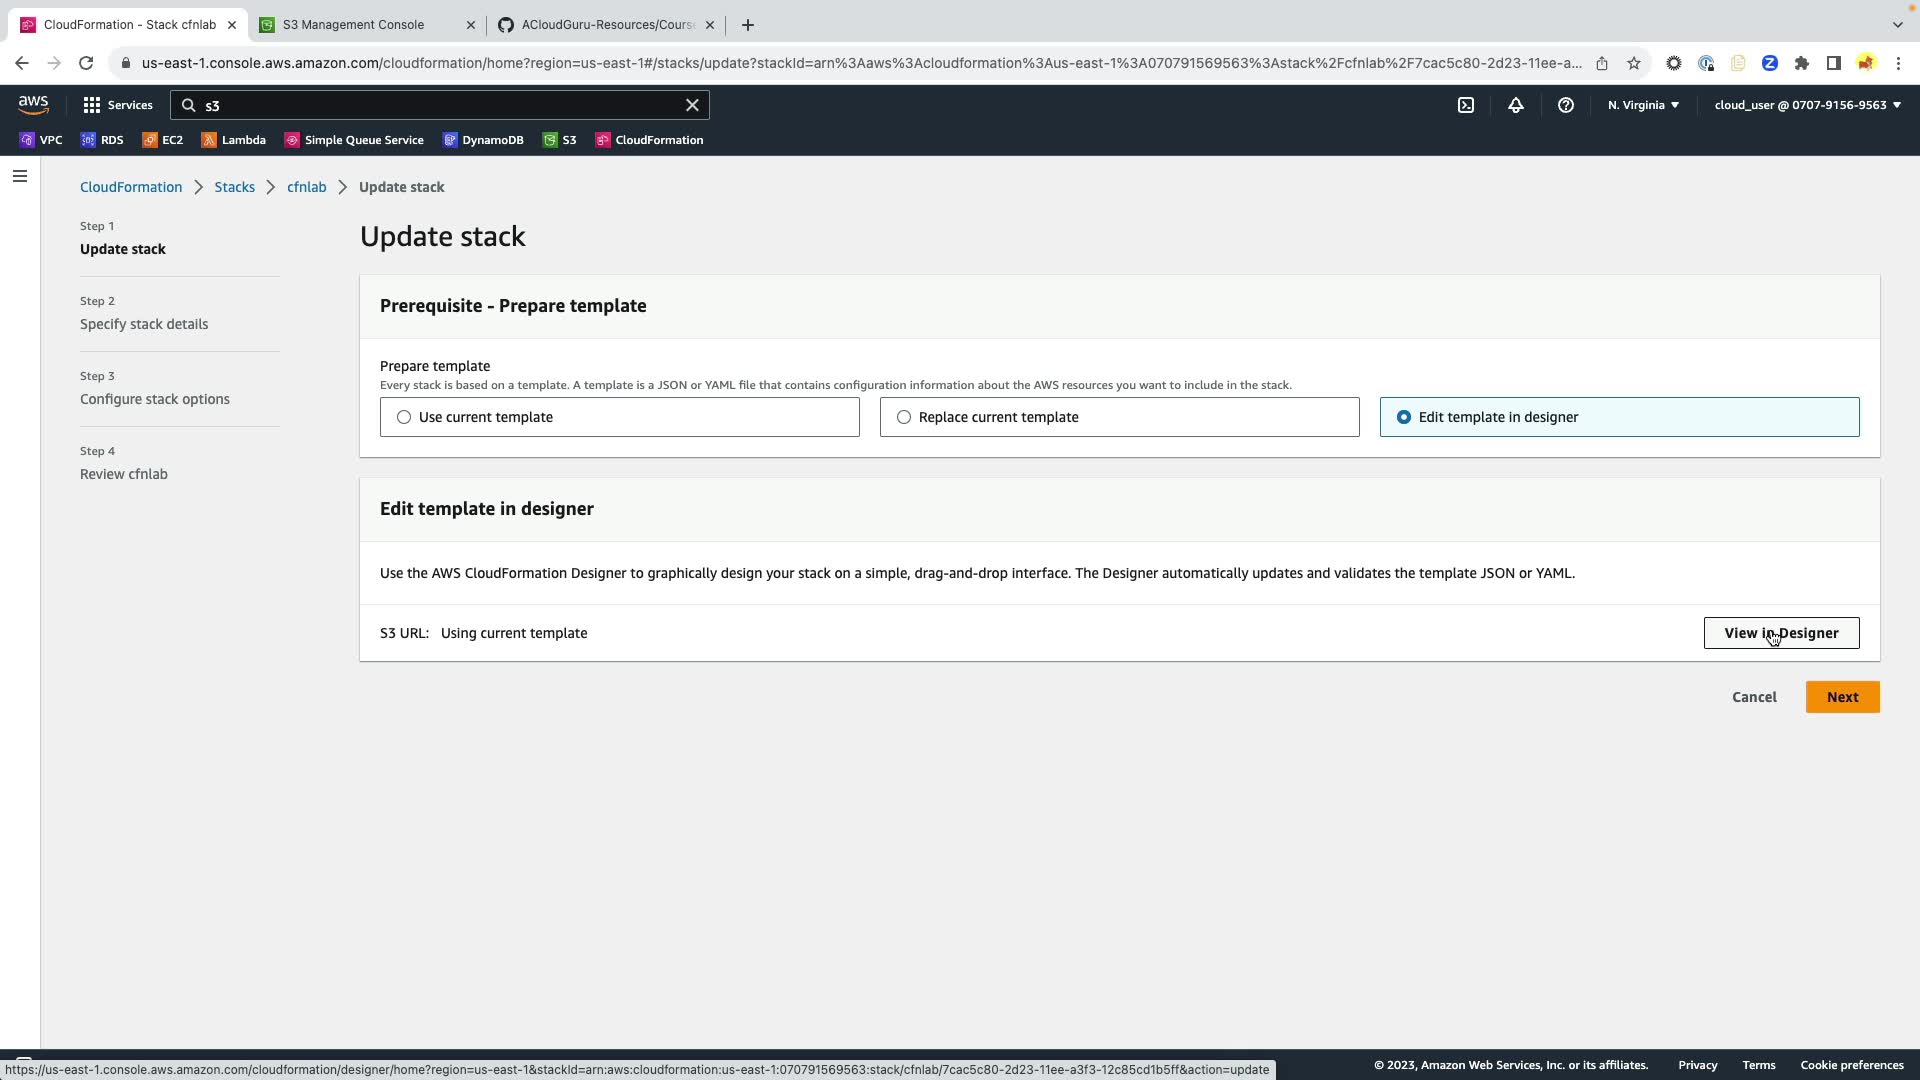The image size is (1920, 1080).
Task: Switch to the ACloudGuru-Resources GitHub tab
Action: tap(607, 25)
